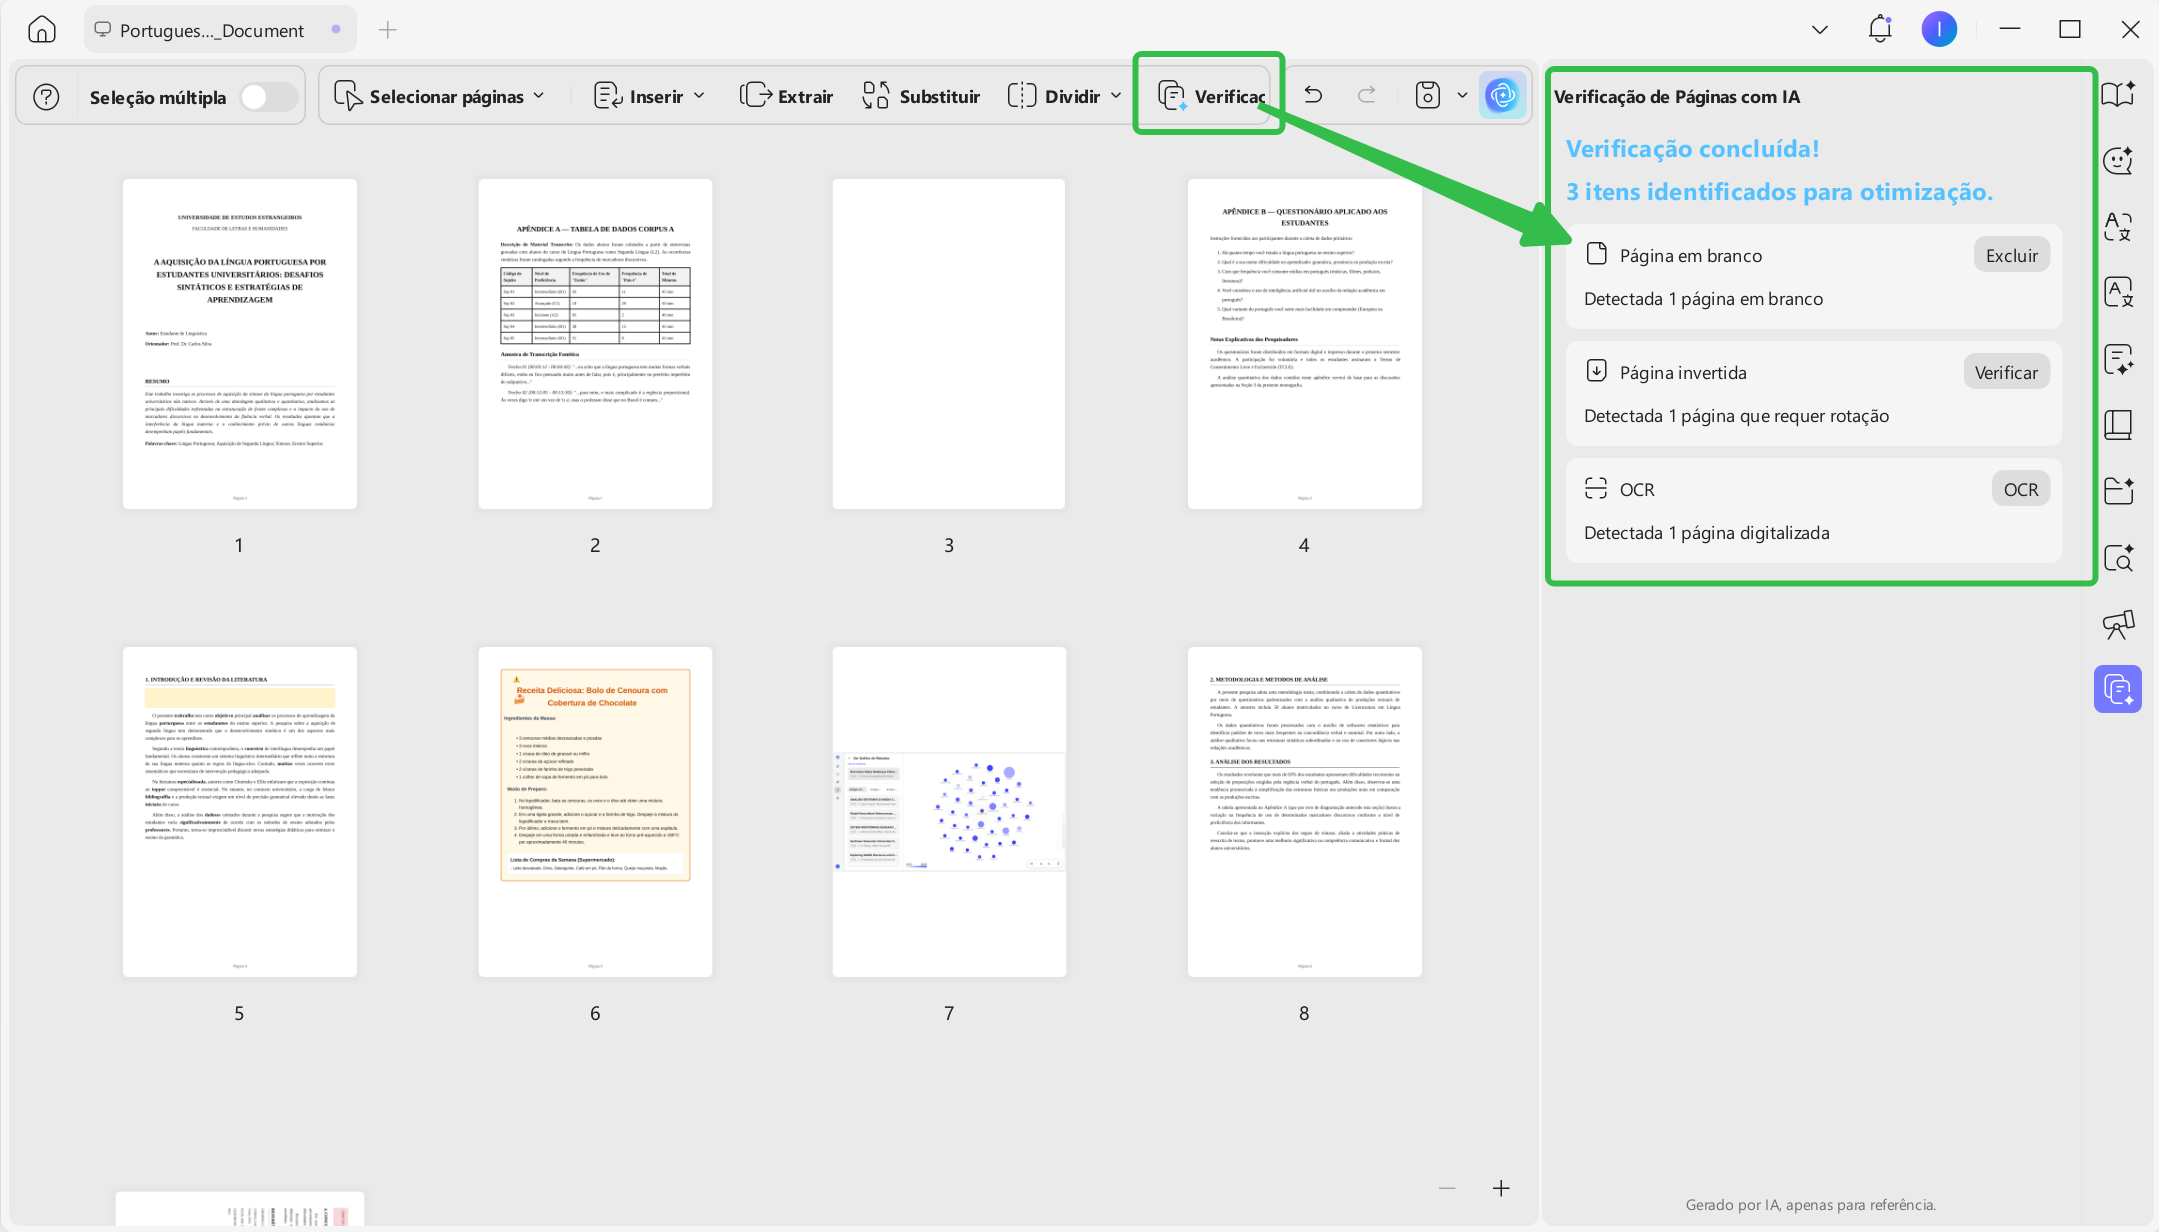Click 'Detectada 1 página que requer rotação' text
The image size is (2159, 1232).
click(1737, 416)
